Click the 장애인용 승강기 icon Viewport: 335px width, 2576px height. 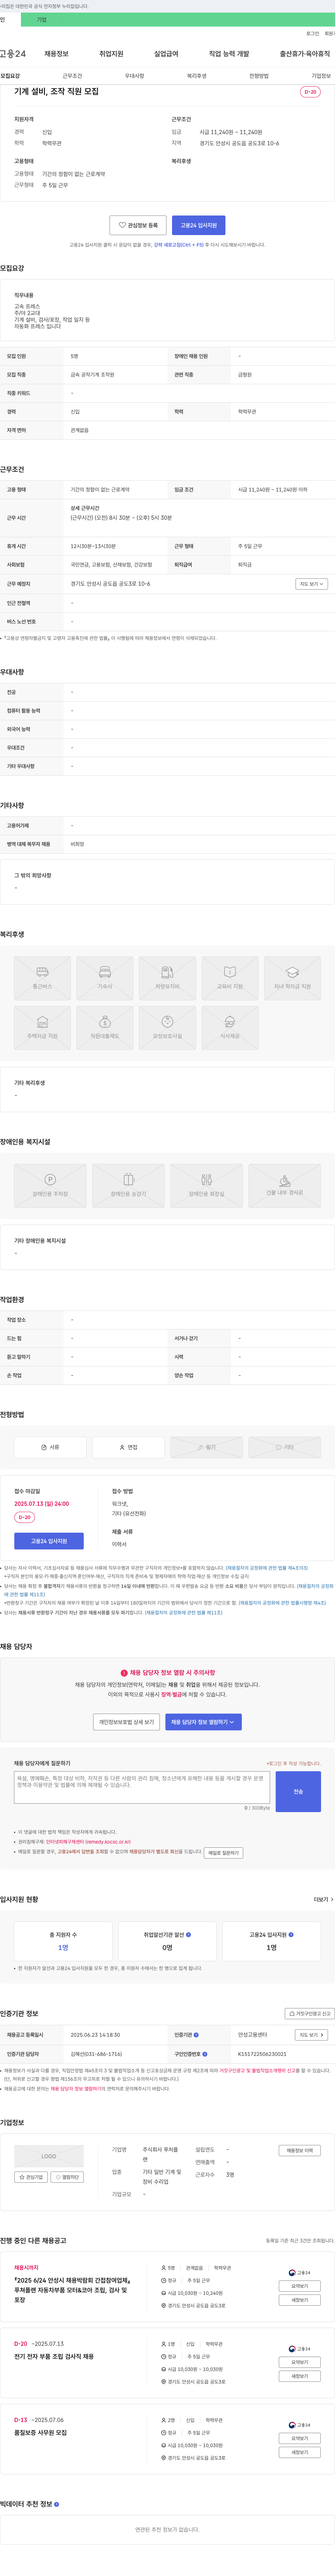coord(128,1185)
